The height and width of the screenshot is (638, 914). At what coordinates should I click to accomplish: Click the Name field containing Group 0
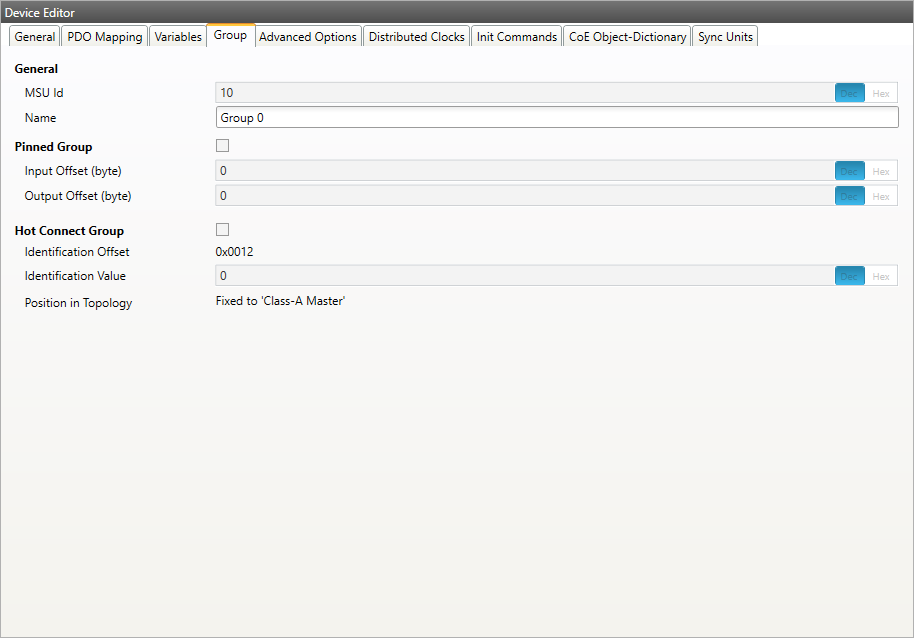556,118
